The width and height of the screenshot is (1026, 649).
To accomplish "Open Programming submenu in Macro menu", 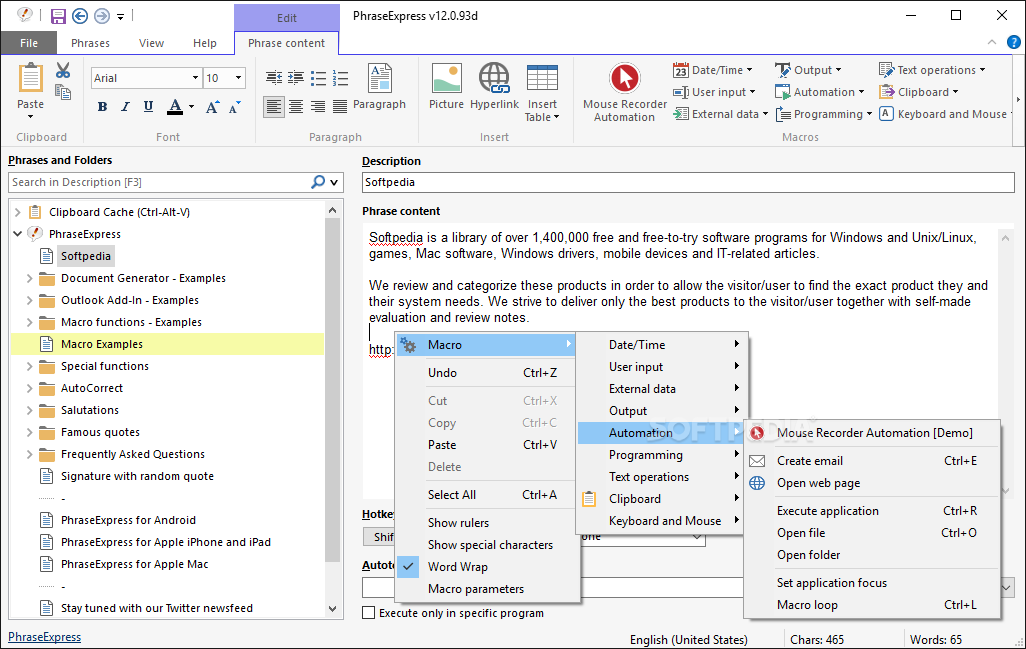I will click(x=661, y=455).
